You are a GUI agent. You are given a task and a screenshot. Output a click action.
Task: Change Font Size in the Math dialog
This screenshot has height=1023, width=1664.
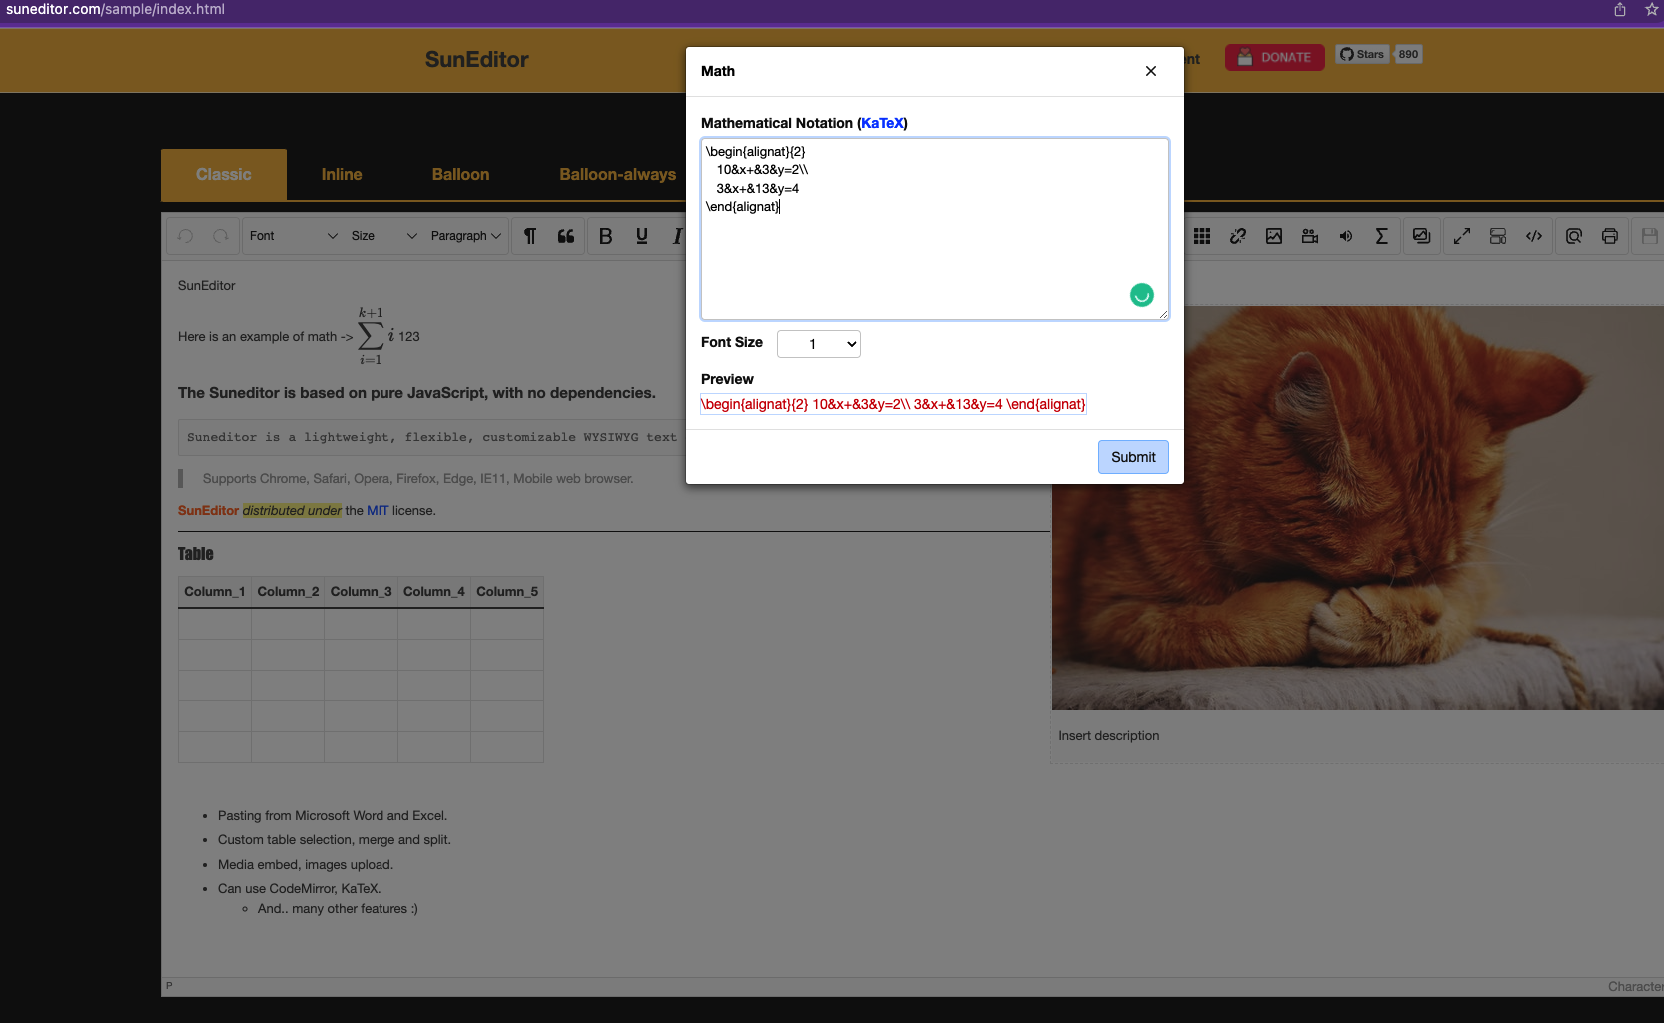[818, 343]
